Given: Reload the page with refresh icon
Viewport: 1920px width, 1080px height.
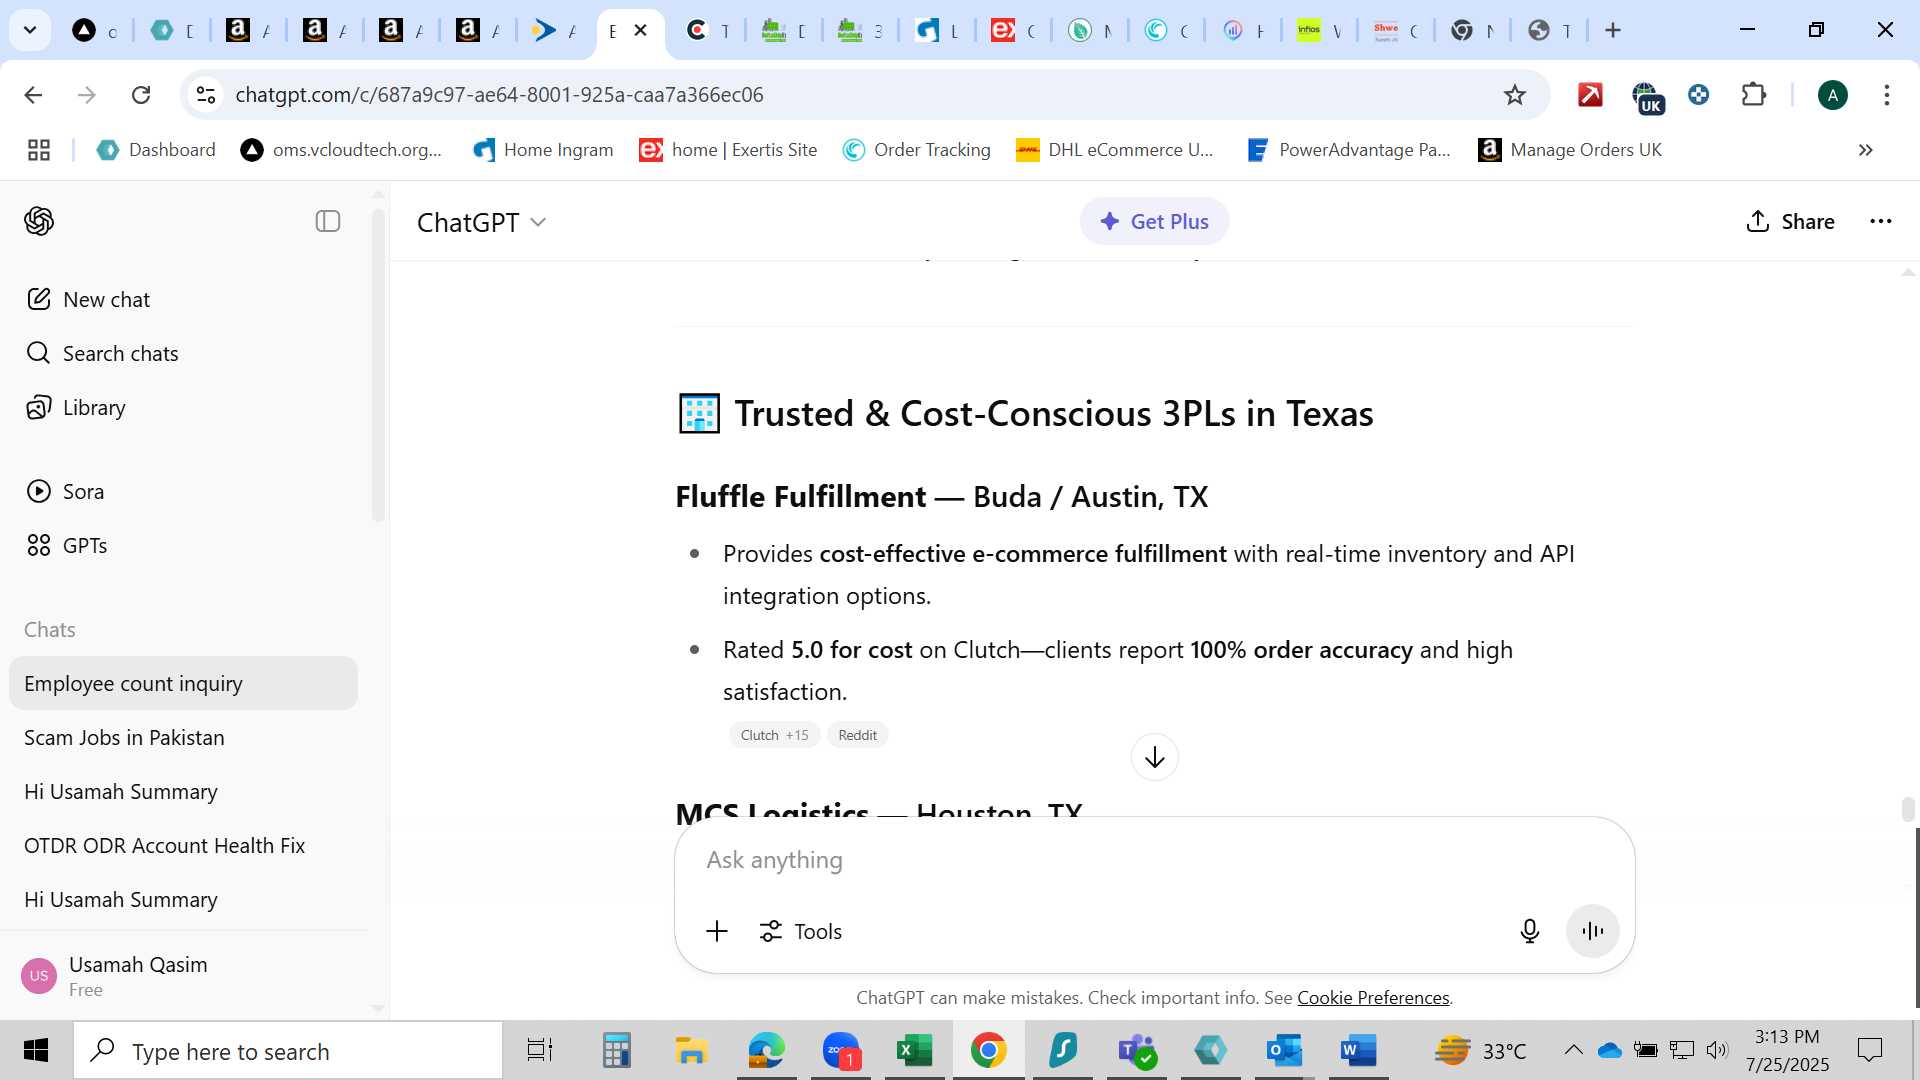Looking at the screenshot, I should [x=141, y=94].
